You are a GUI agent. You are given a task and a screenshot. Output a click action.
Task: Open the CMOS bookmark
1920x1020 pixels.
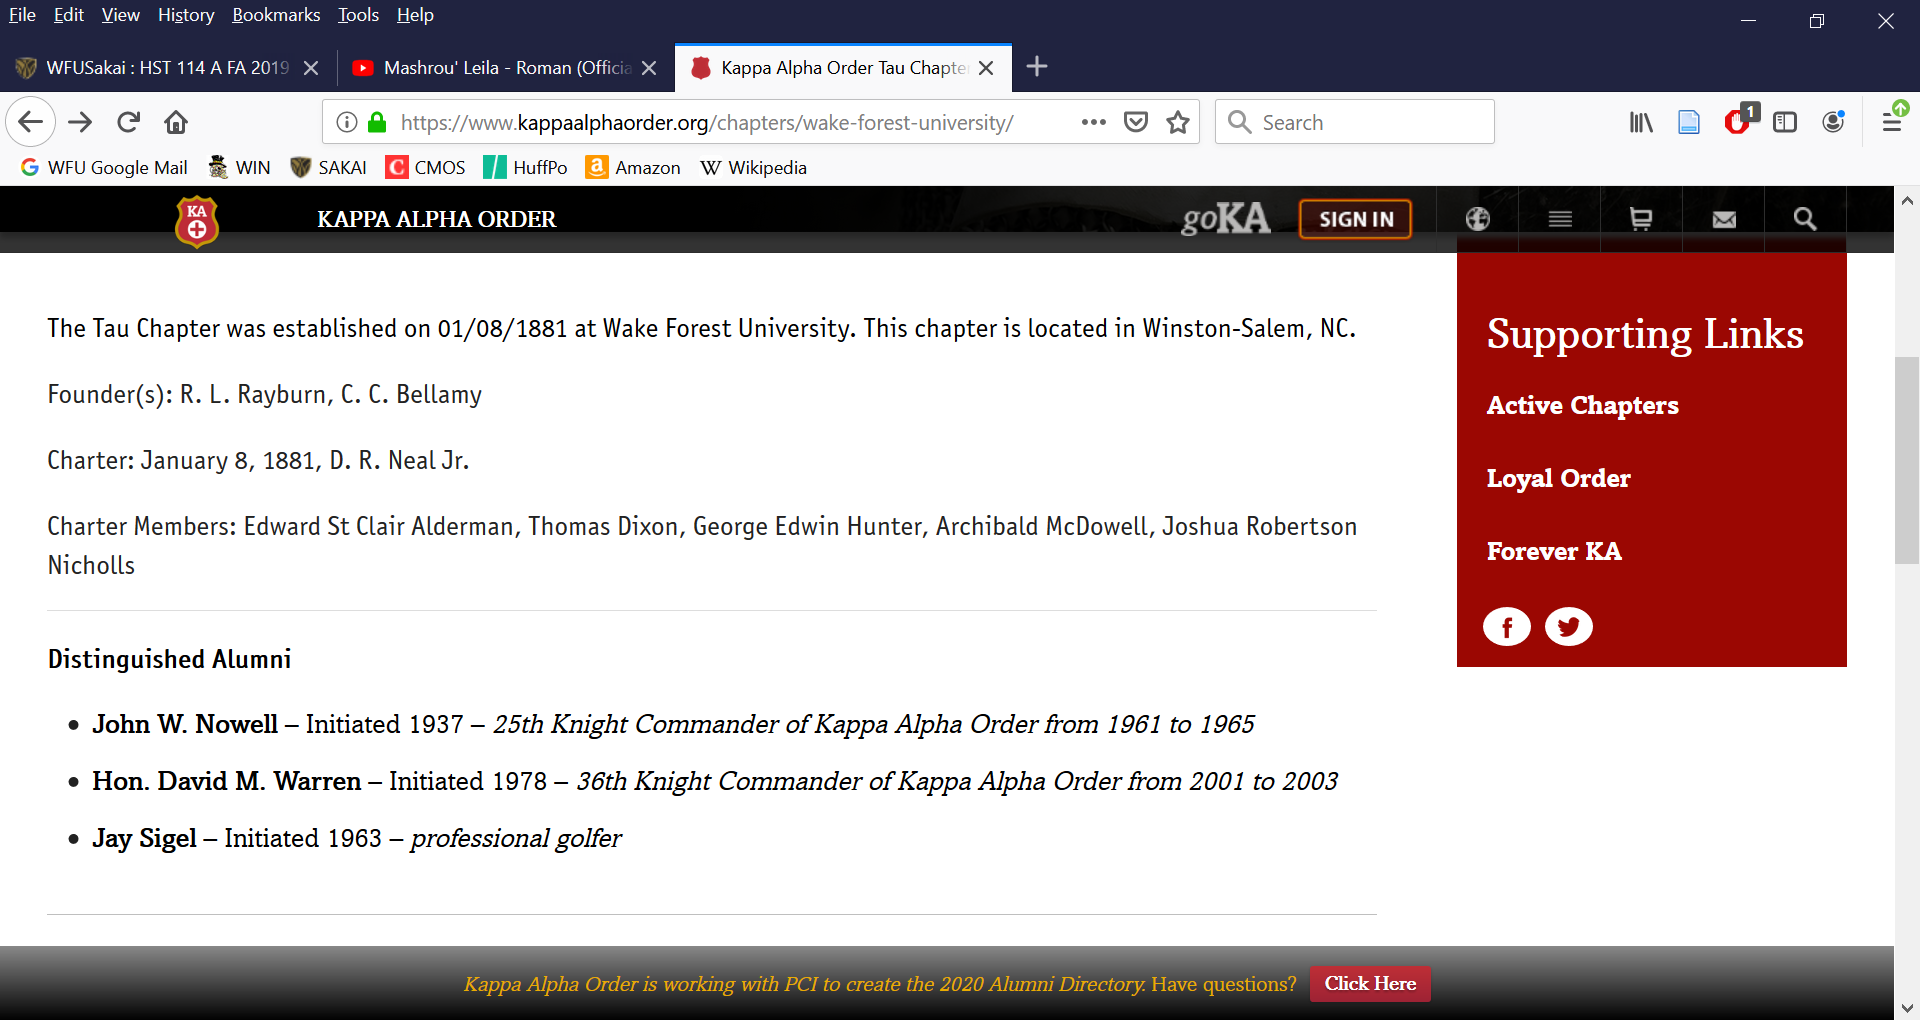(x=426, y=167)
